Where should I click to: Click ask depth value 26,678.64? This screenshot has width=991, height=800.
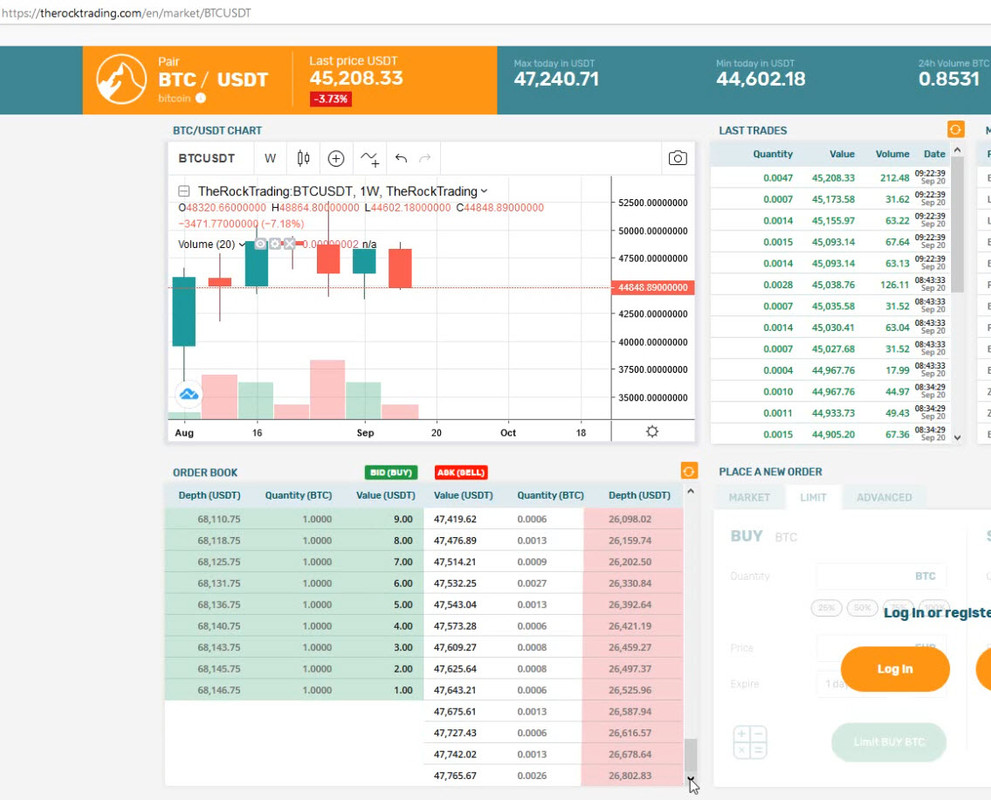(630, 754)
